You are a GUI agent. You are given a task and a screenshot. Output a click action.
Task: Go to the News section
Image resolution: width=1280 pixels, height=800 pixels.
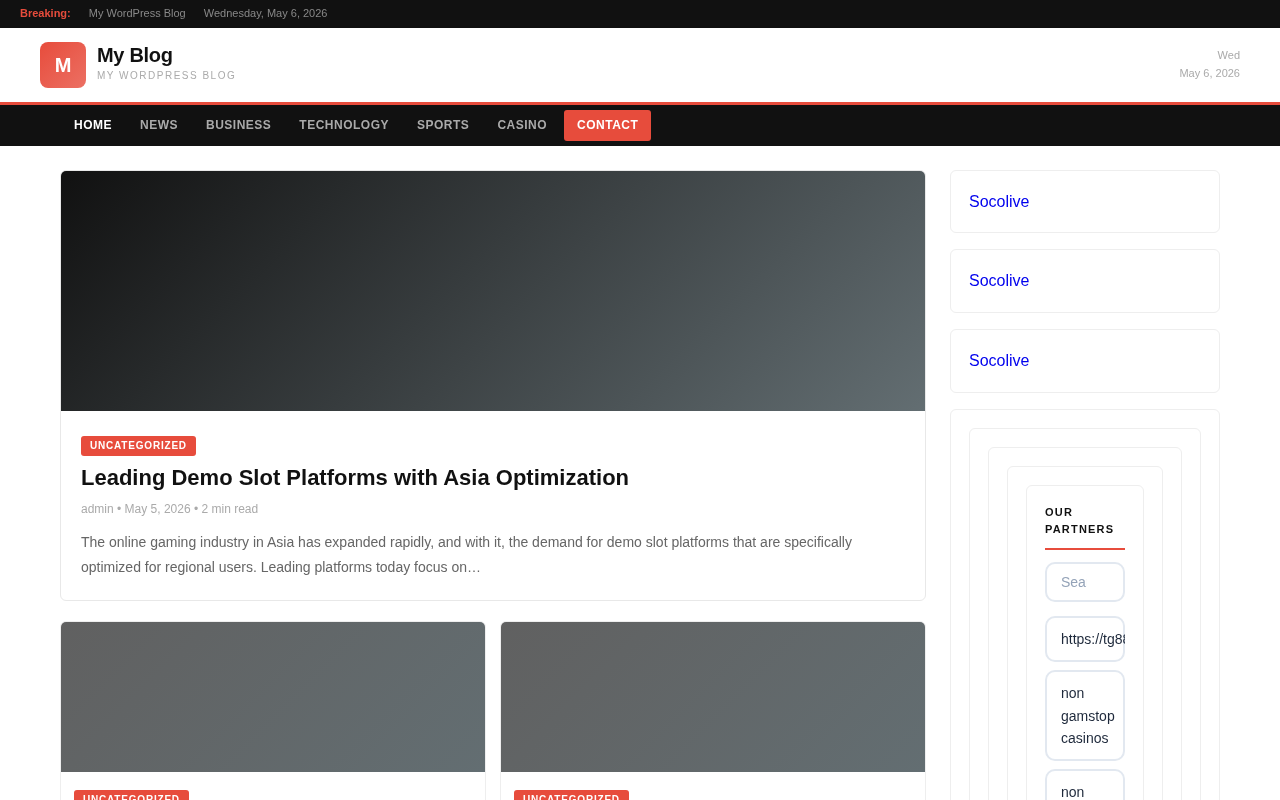pos(159,125)
